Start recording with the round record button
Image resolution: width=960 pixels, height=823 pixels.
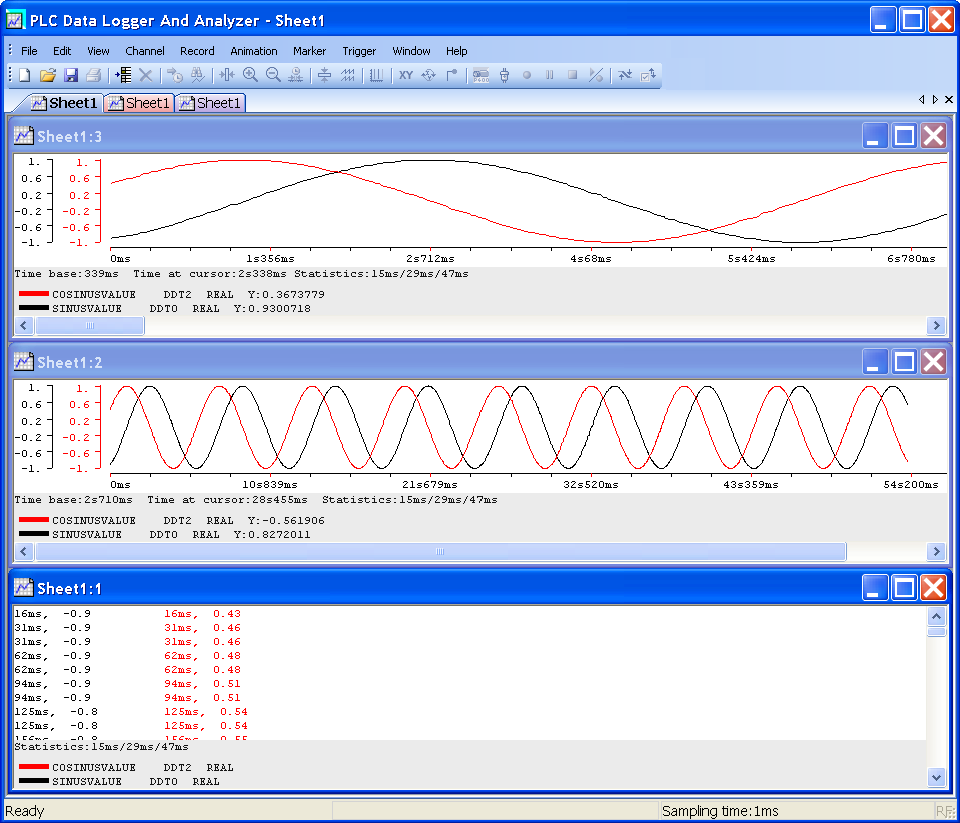pos(527,75)
